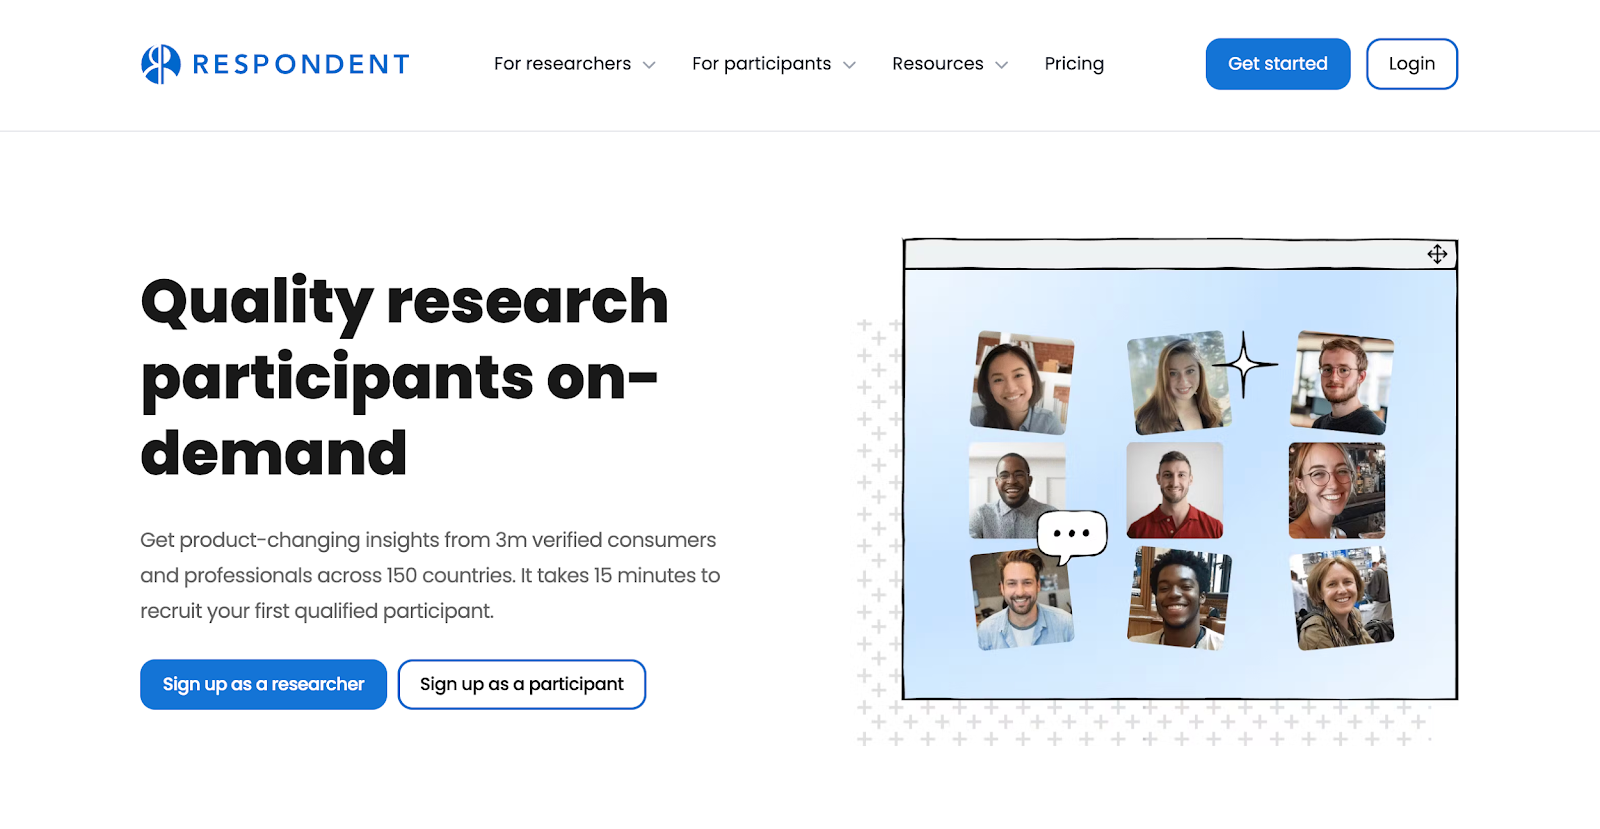Click the four-point sparkle star icon
The width and height of the screenshot is (1600, 829).
(x=1244, y=365)
